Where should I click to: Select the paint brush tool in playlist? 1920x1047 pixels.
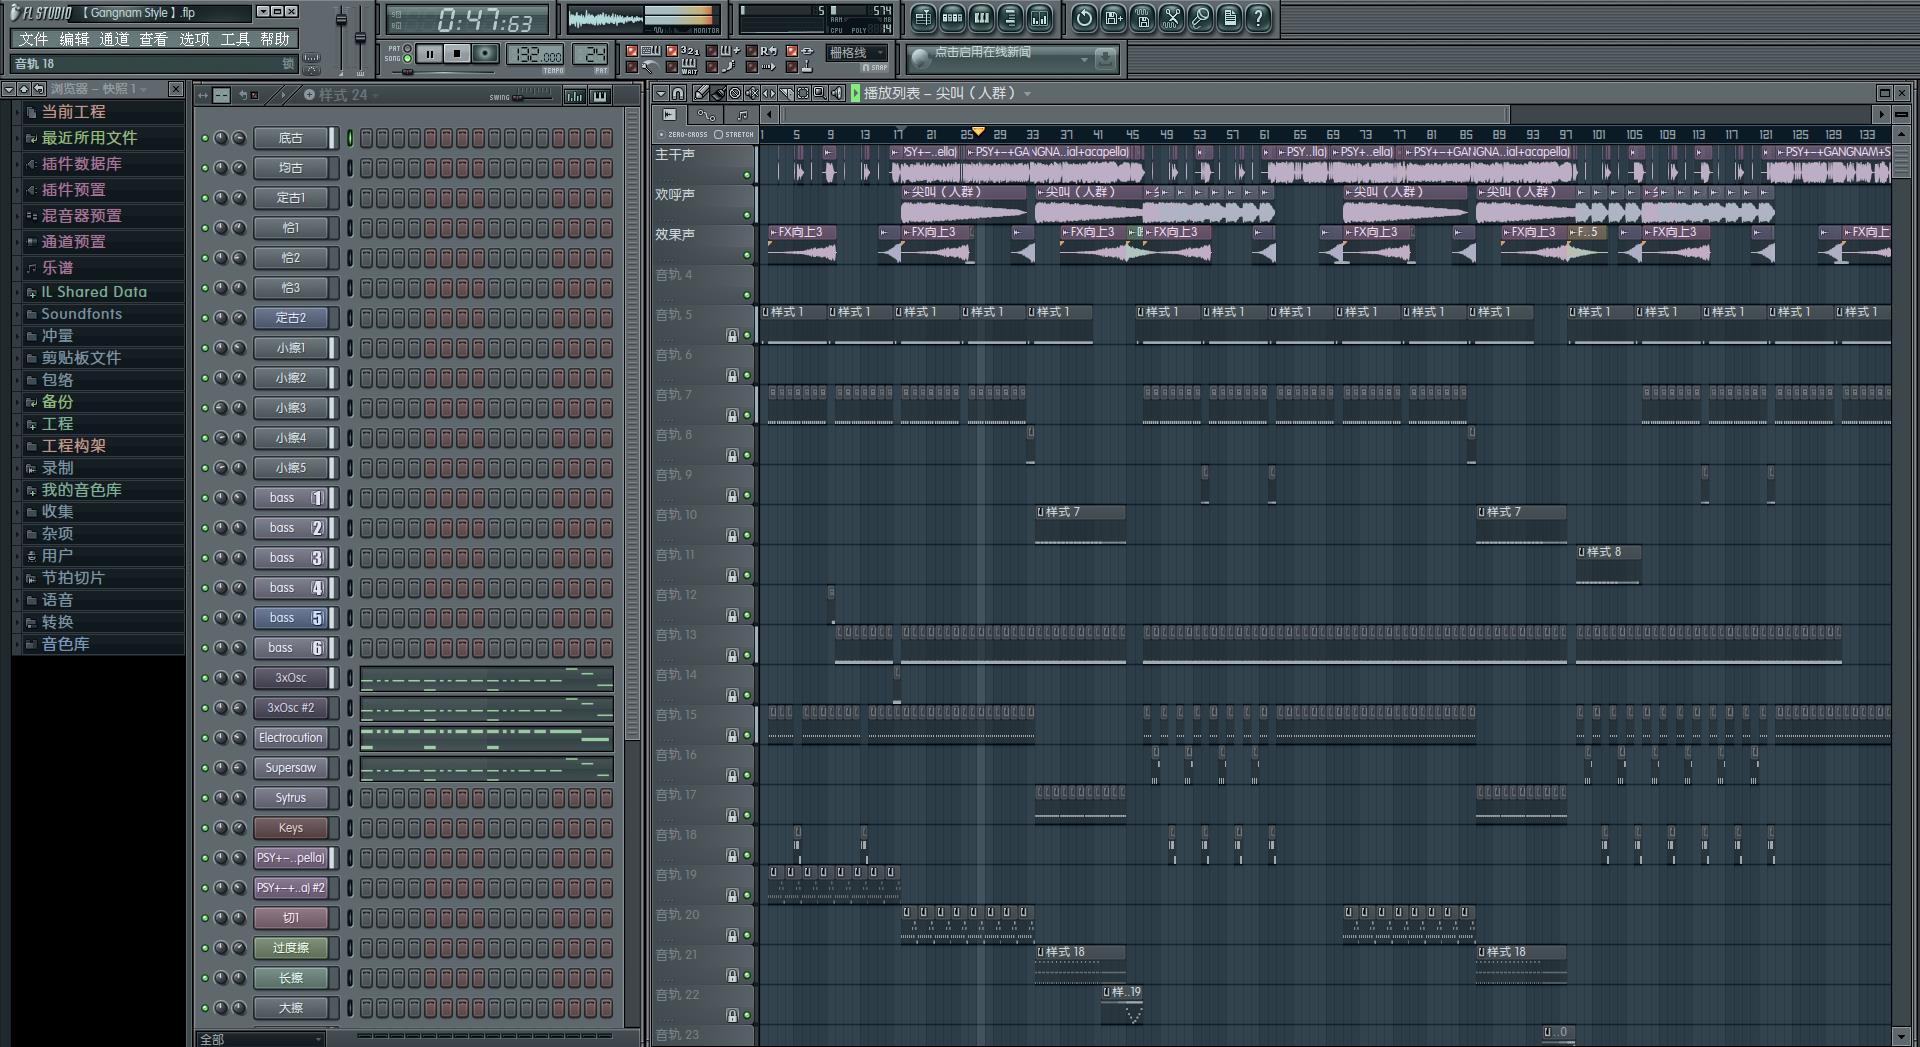pyautogui.click(x=718, y=93)
